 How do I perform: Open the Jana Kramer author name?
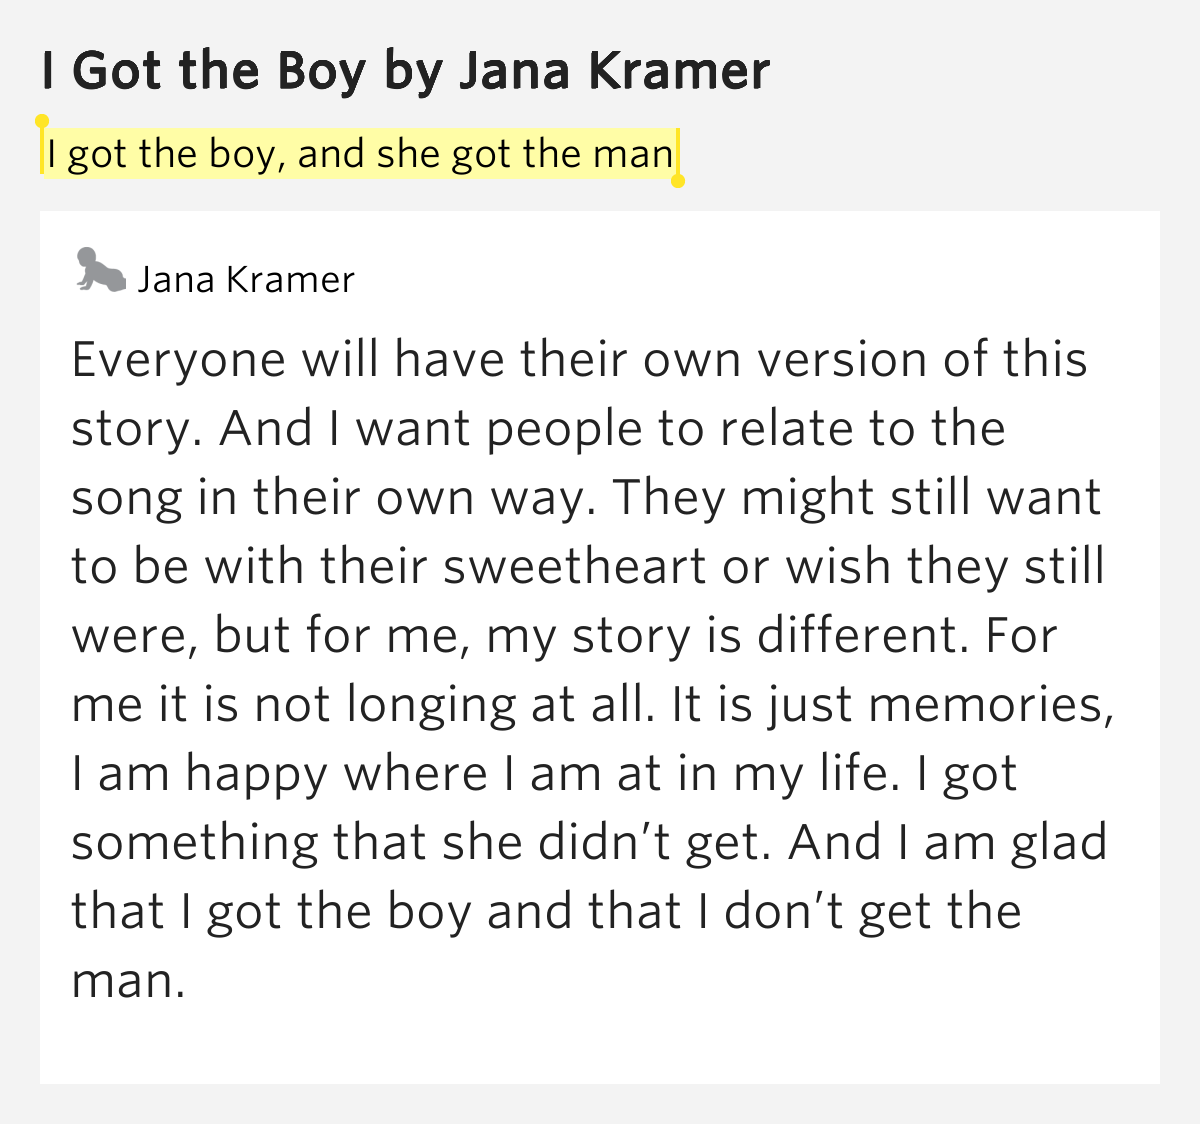tap(246, 280)
